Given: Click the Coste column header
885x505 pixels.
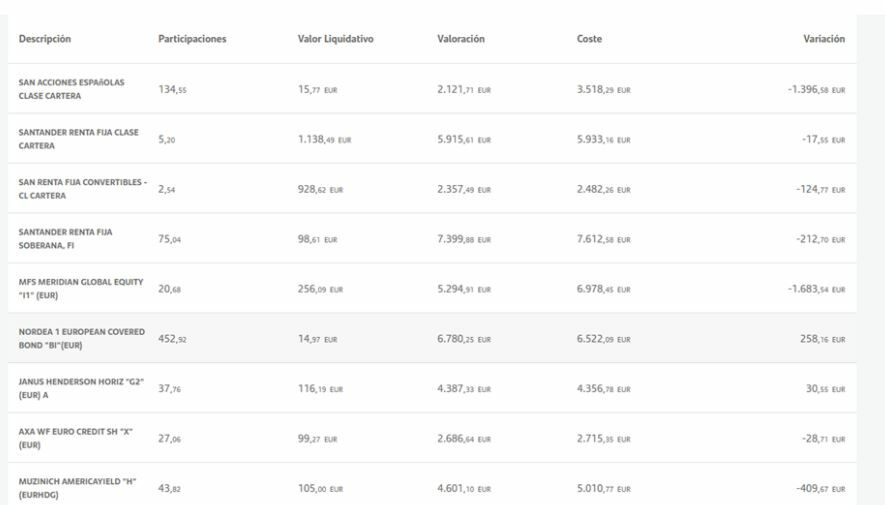Looking at the screenshot, I should pyautogui.click(x=589, y=39).
